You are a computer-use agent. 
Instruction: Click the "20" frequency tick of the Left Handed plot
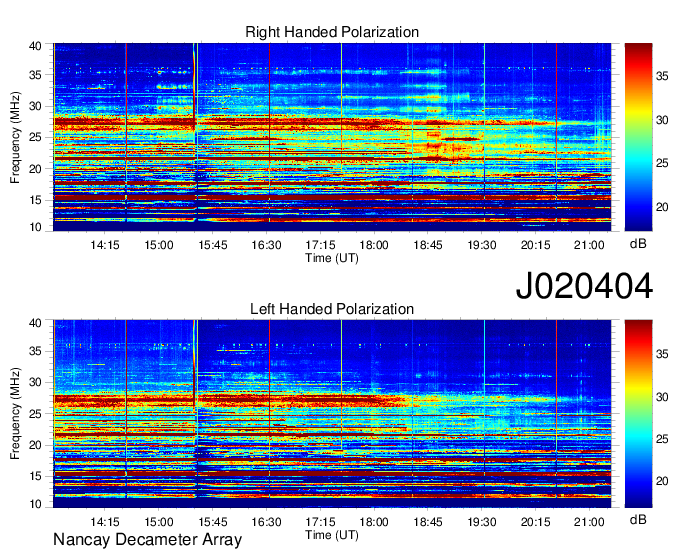click(x=36, y=445)
